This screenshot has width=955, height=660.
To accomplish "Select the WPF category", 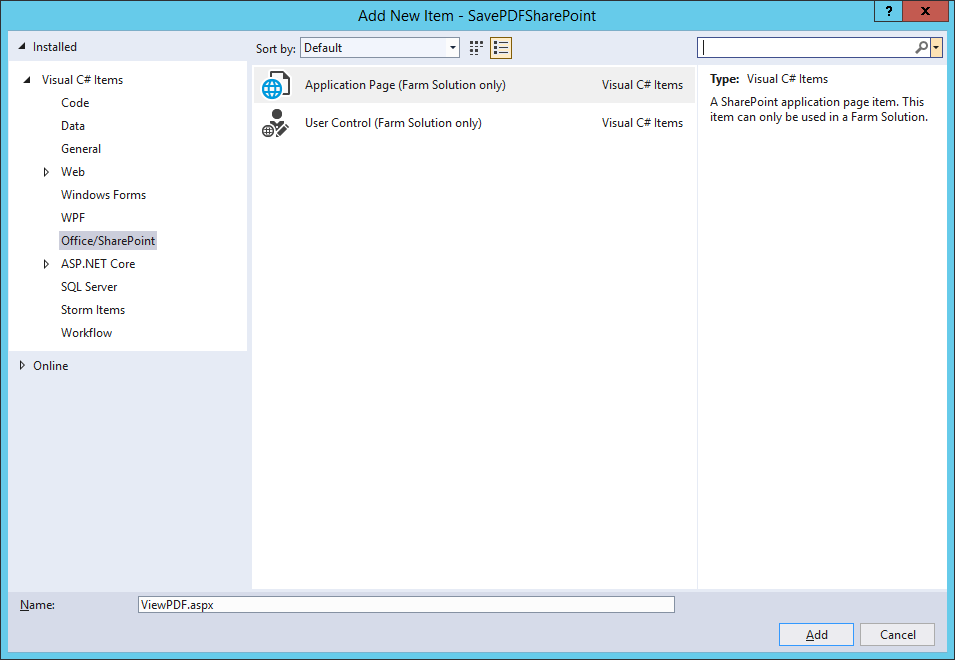I will pos(73,218).
